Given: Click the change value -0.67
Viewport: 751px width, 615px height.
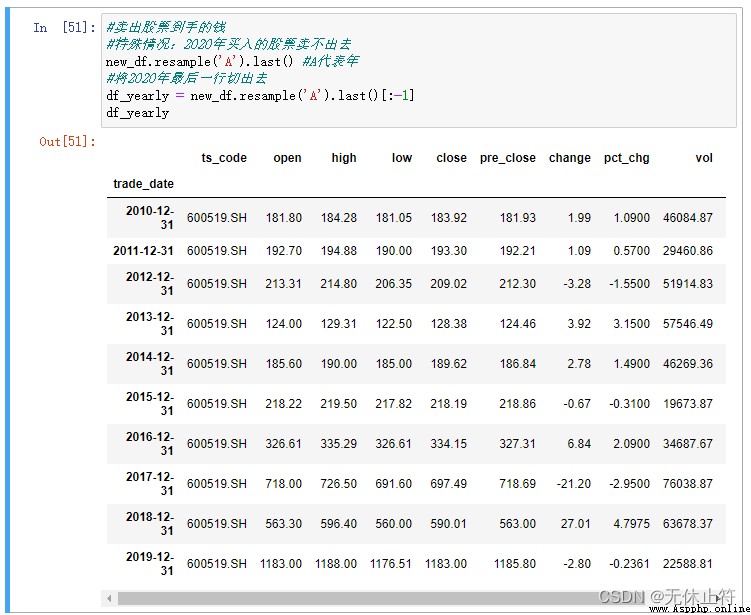Looking at the screenshot, I should [x=577, y=404].
